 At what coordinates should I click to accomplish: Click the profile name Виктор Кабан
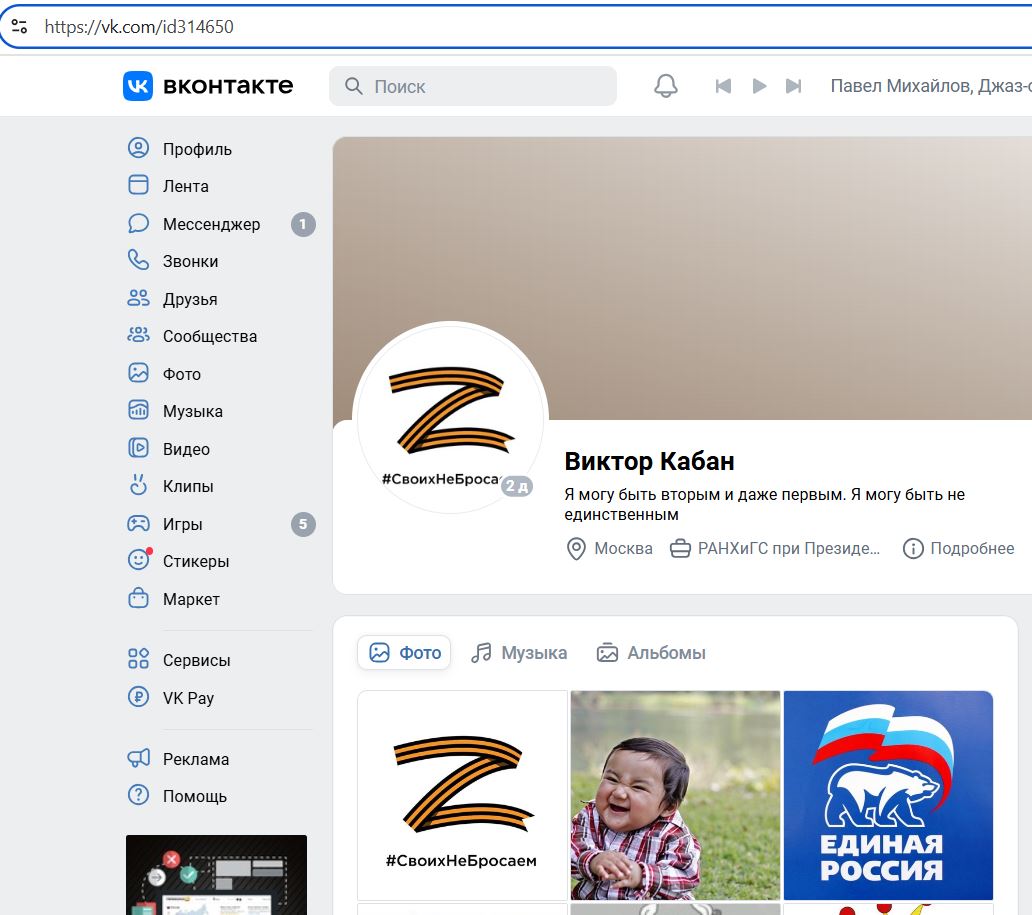649,461
